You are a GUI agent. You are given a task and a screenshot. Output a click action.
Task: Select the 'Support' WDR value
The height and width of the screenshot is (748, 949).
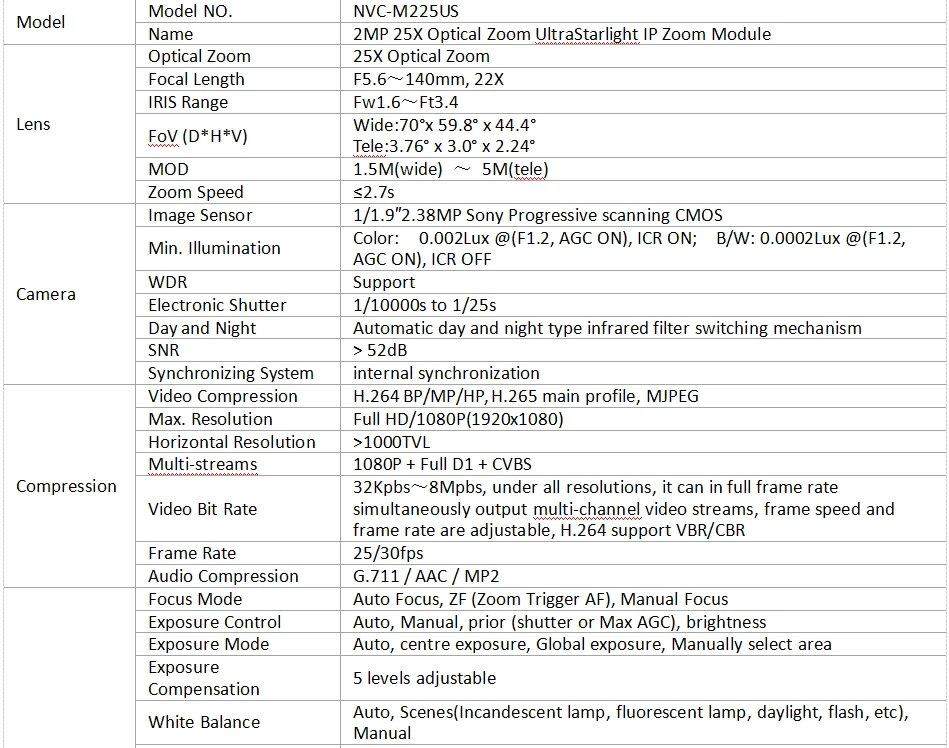pyautogui.click(x=384, y=283)
